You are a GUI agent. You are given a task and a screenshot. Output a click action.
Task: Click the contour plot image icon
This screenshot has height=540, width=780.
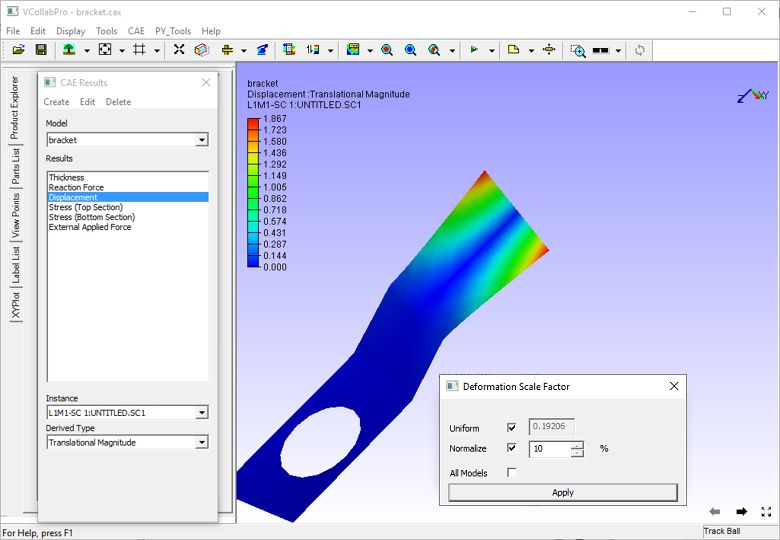[353, 50]
